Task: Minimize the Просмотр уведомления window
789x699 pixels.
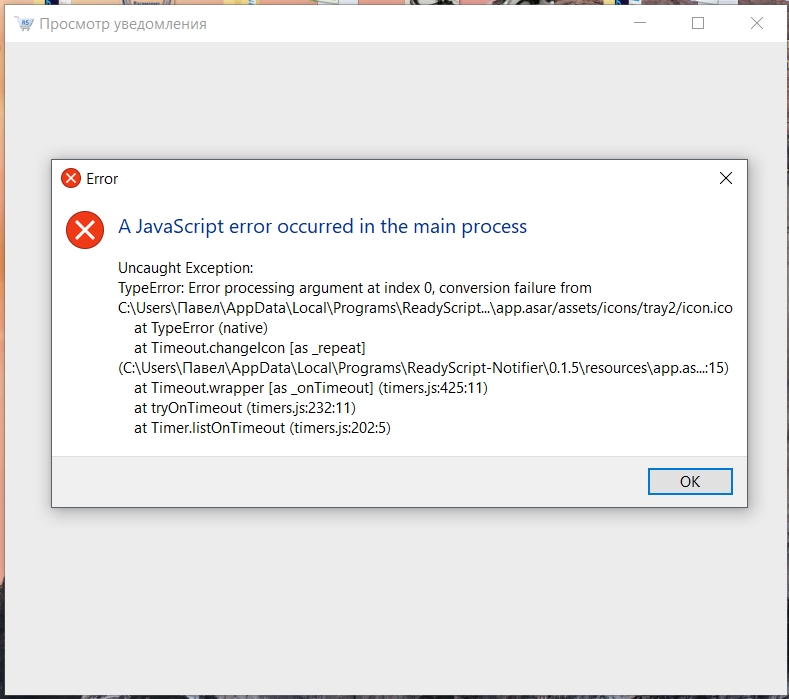Action: pos(640,23)
